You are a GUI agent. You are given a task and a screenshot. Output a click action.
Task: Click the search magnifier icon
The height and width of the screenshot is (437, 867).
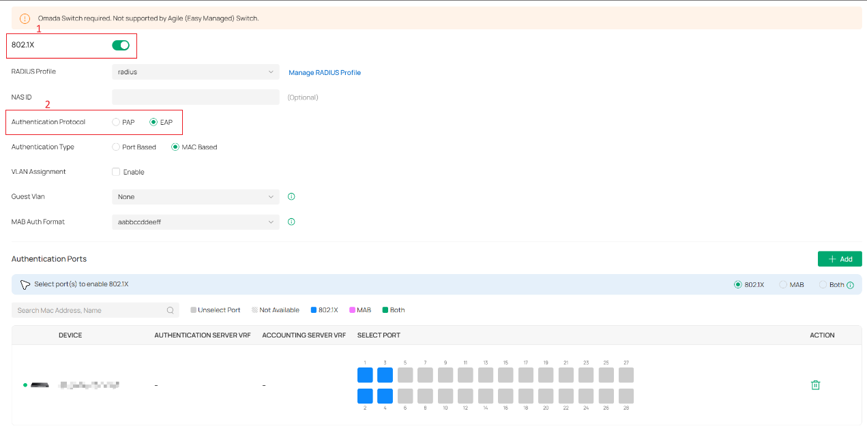click(170, 310)
